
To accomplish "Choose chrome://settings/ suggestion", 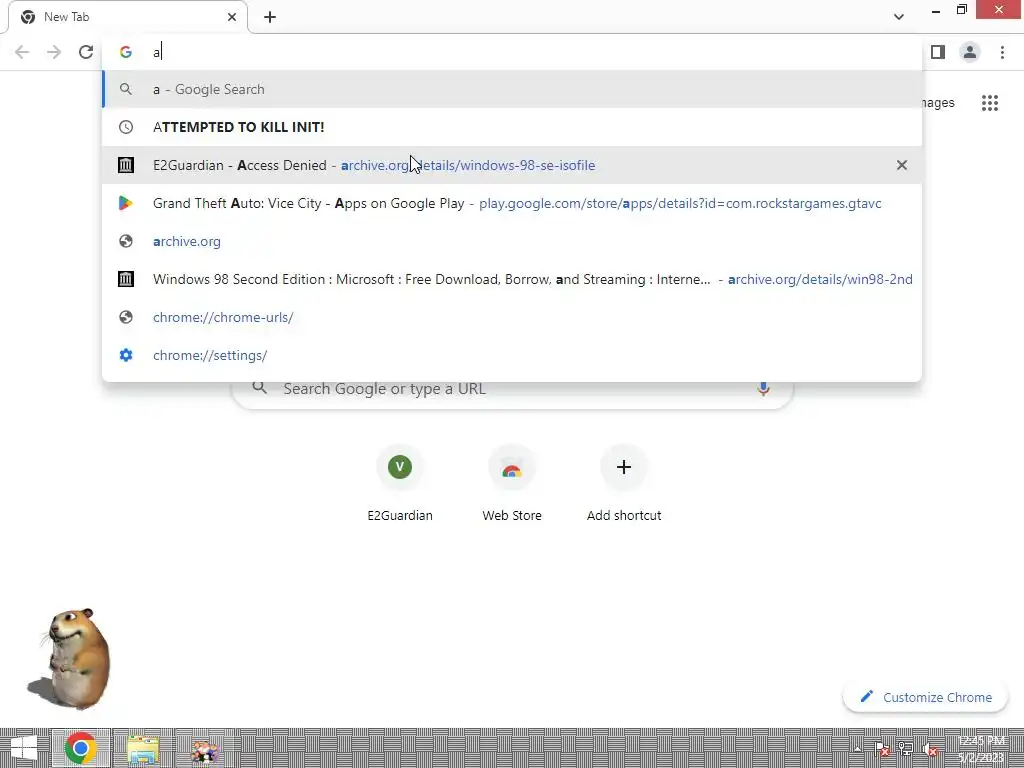I will pyautogui.click(x=512, y=355).
